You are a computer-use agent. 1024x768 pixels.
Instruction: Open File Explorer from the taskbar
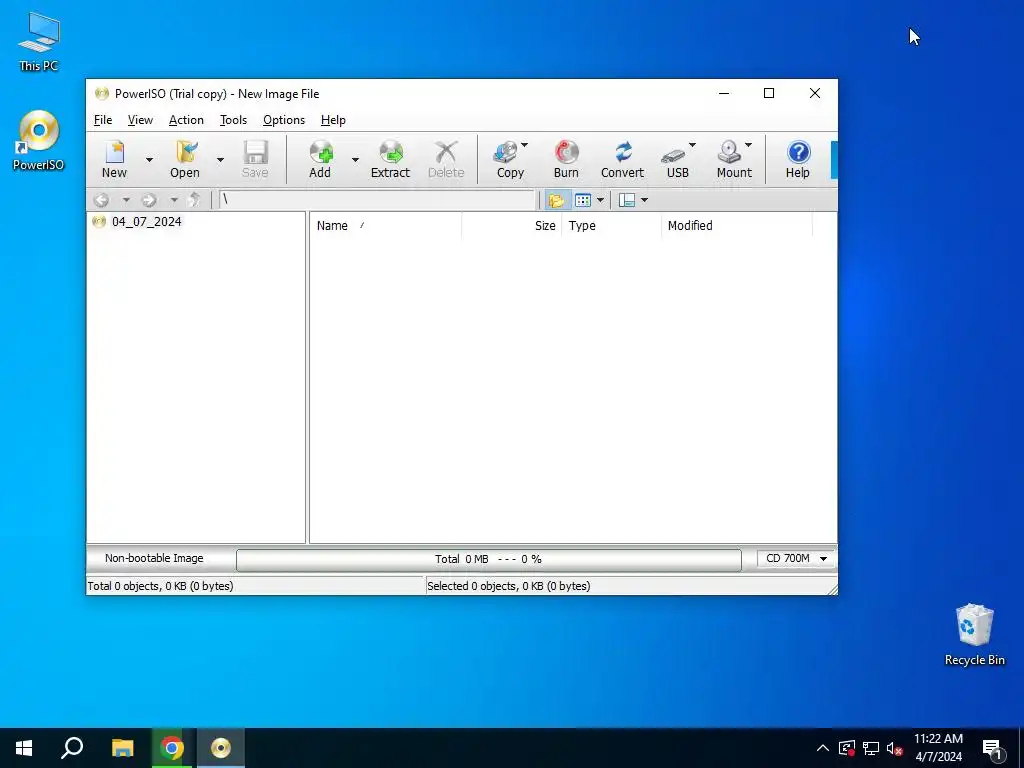click(x=122, y=748)
